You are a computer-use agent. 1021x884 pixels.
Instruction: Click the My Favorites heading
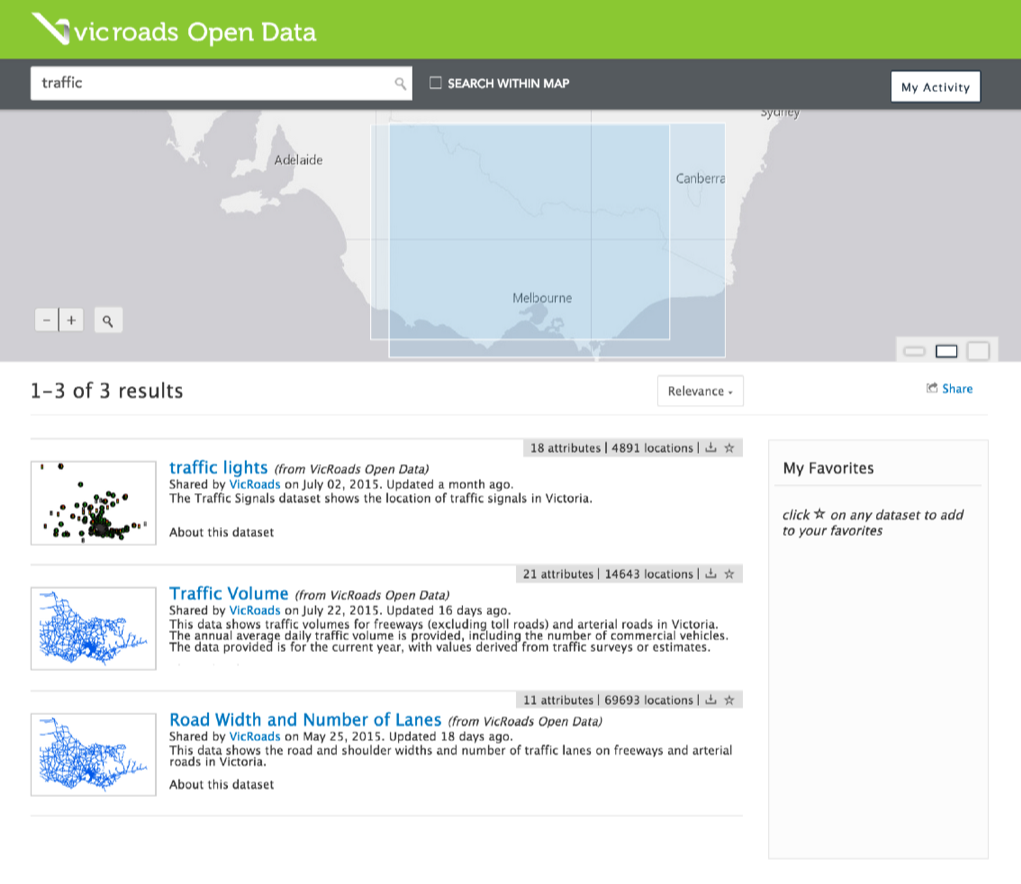coord(828,468)
